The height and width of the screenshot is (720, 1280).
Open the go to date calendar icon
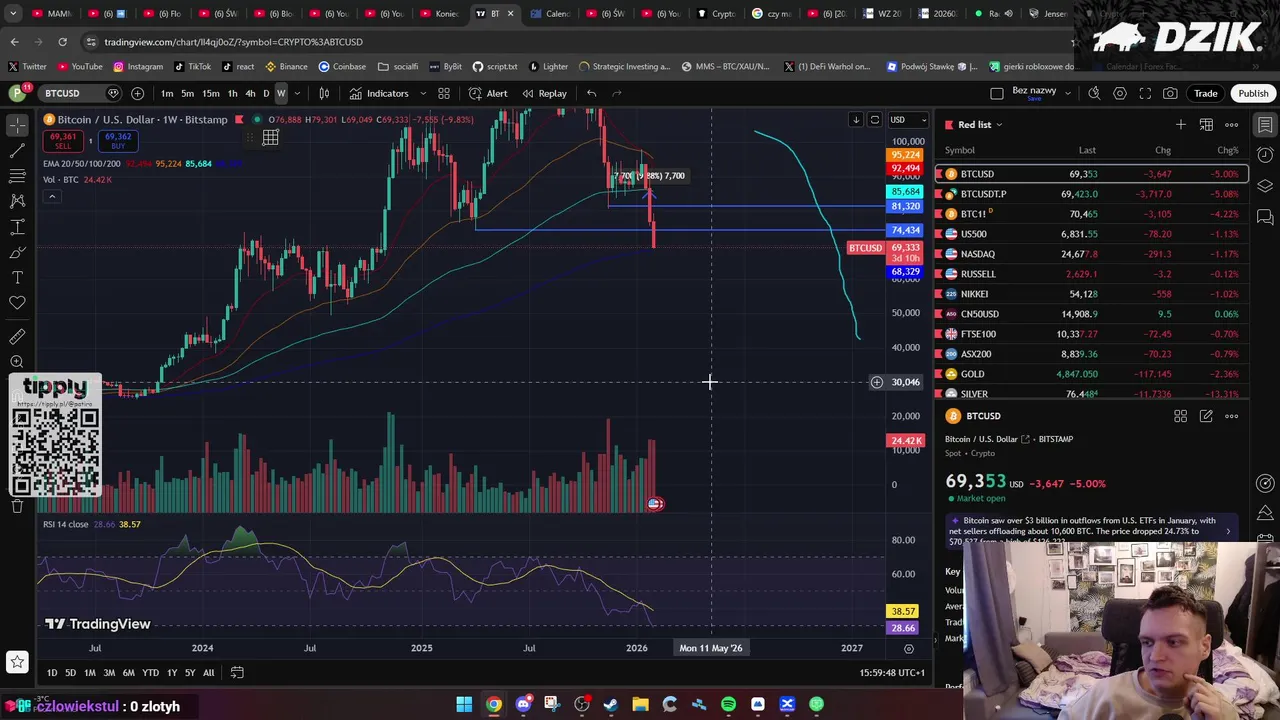(237, 672)
